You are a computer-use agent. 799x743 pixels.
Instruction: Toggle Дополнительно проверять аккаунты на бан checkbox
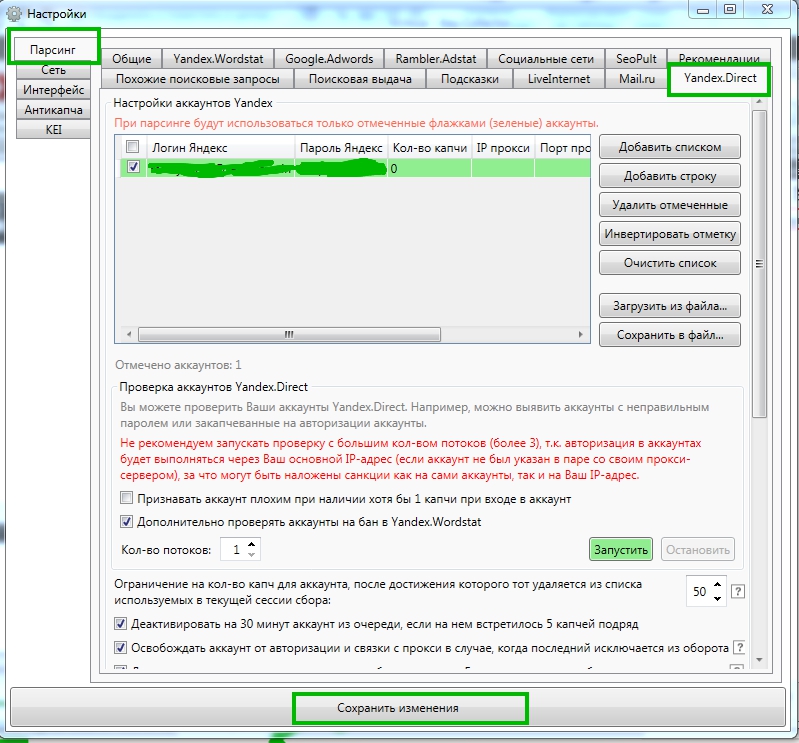pos(126,521)
